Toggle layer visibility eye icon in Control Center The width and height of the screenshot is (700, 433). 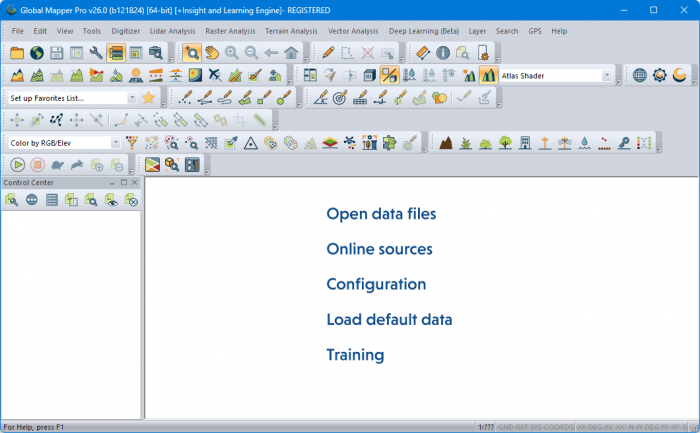110,200
